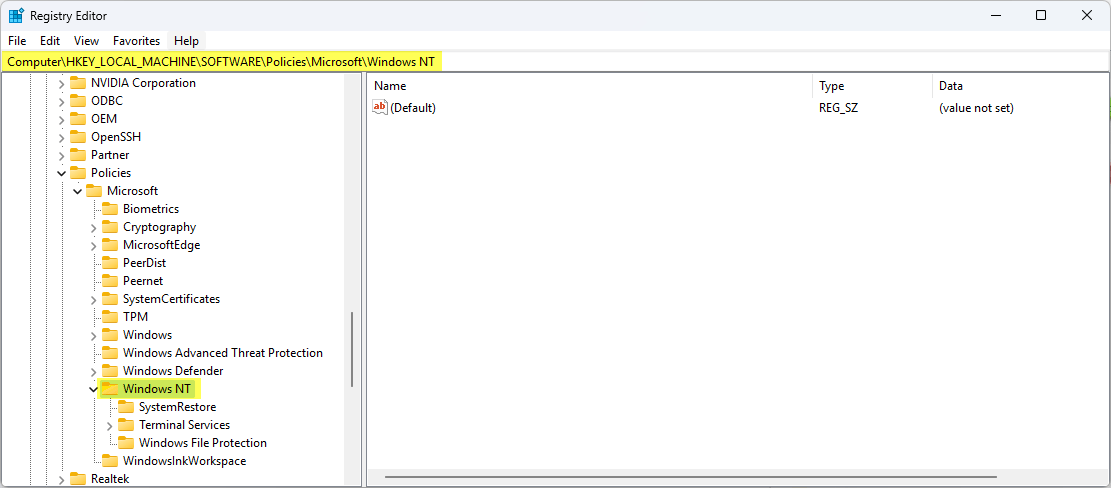Click the tree pane vertical scrollbar thumb
Image resolution: width=1111 pixels, height=488 pixels.
(352, 349)
